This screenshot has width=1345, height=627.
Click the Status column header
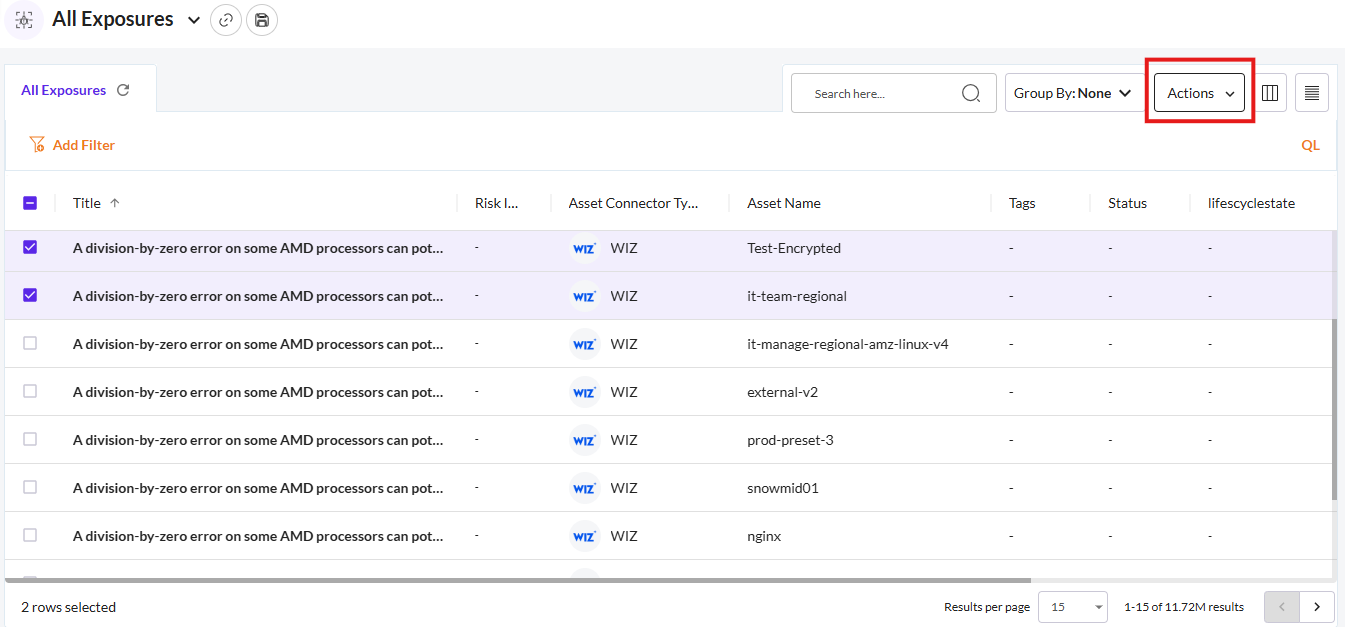point(1127,203)
